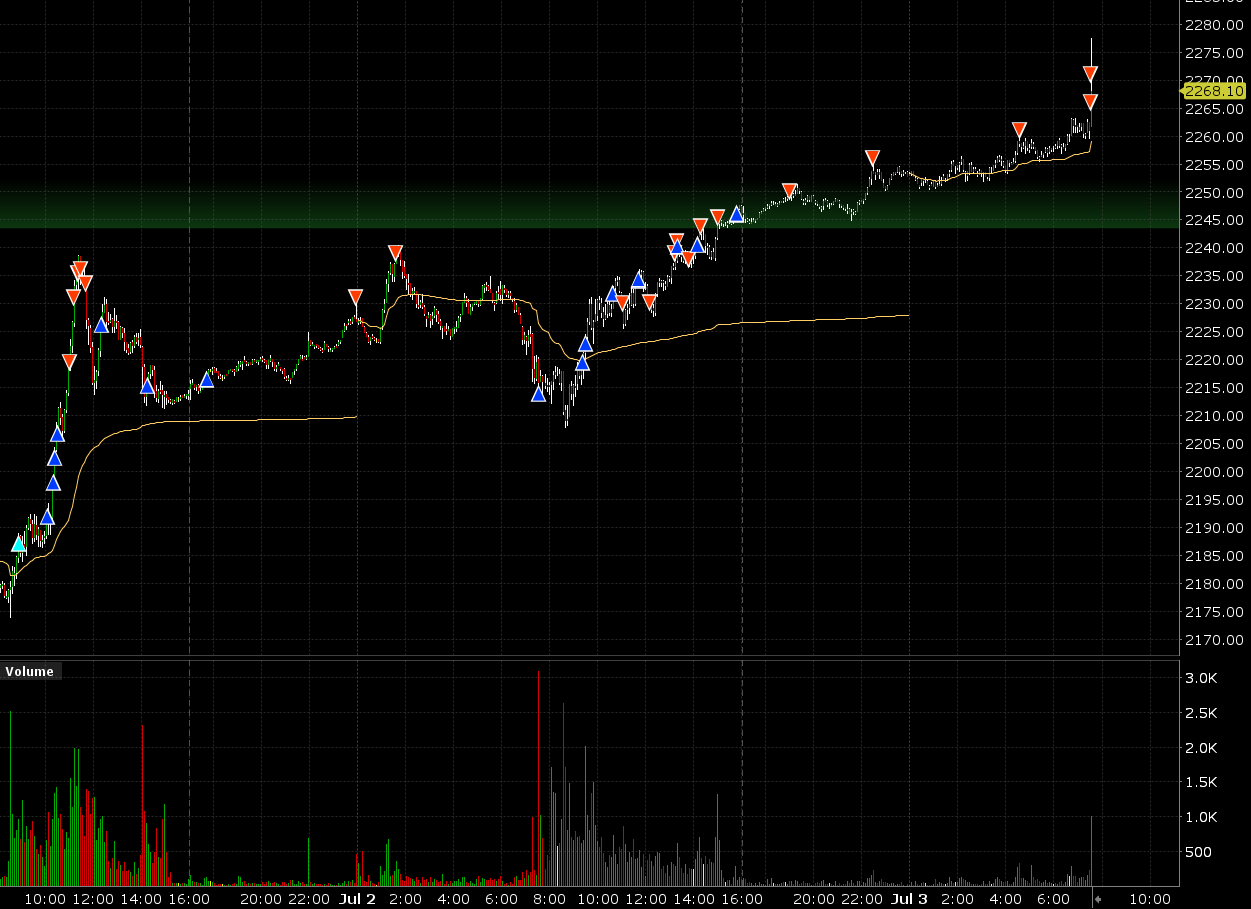Click the blue buy marker near 2207 on the left

(57, 434)
